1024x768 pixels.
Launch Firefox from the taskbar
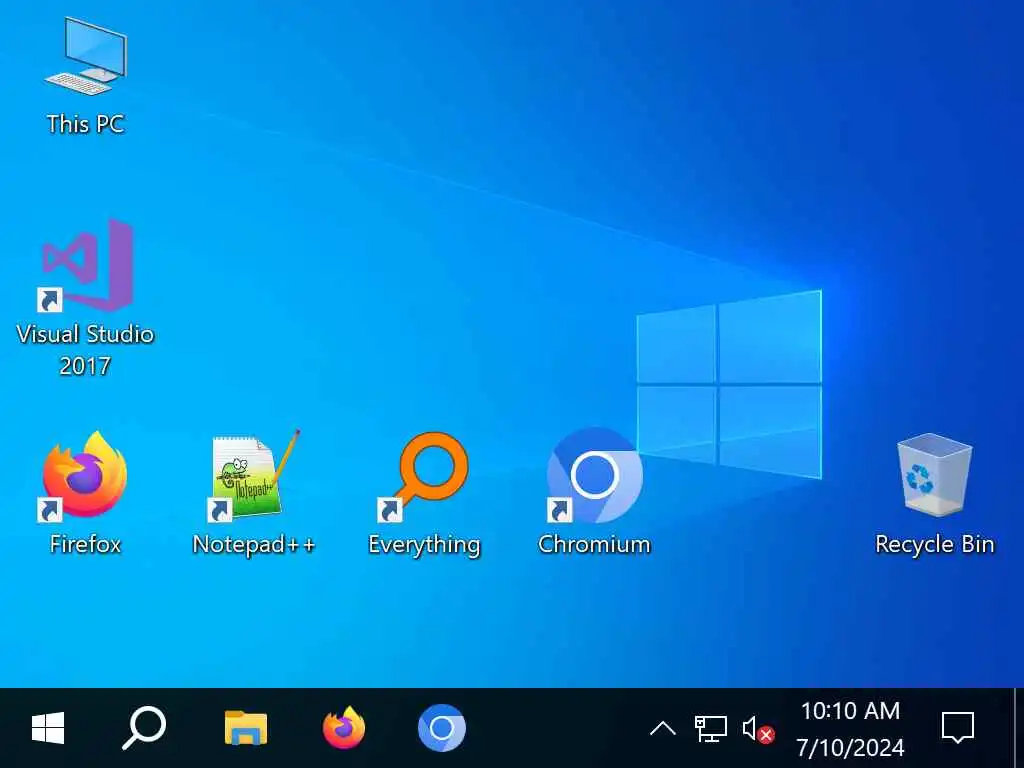(344, 728)
